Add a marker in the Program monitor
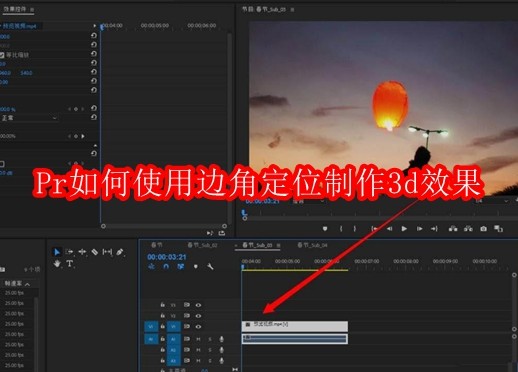Image resolution: width=518 pixels, height=372 pixels. coord(325,229)
